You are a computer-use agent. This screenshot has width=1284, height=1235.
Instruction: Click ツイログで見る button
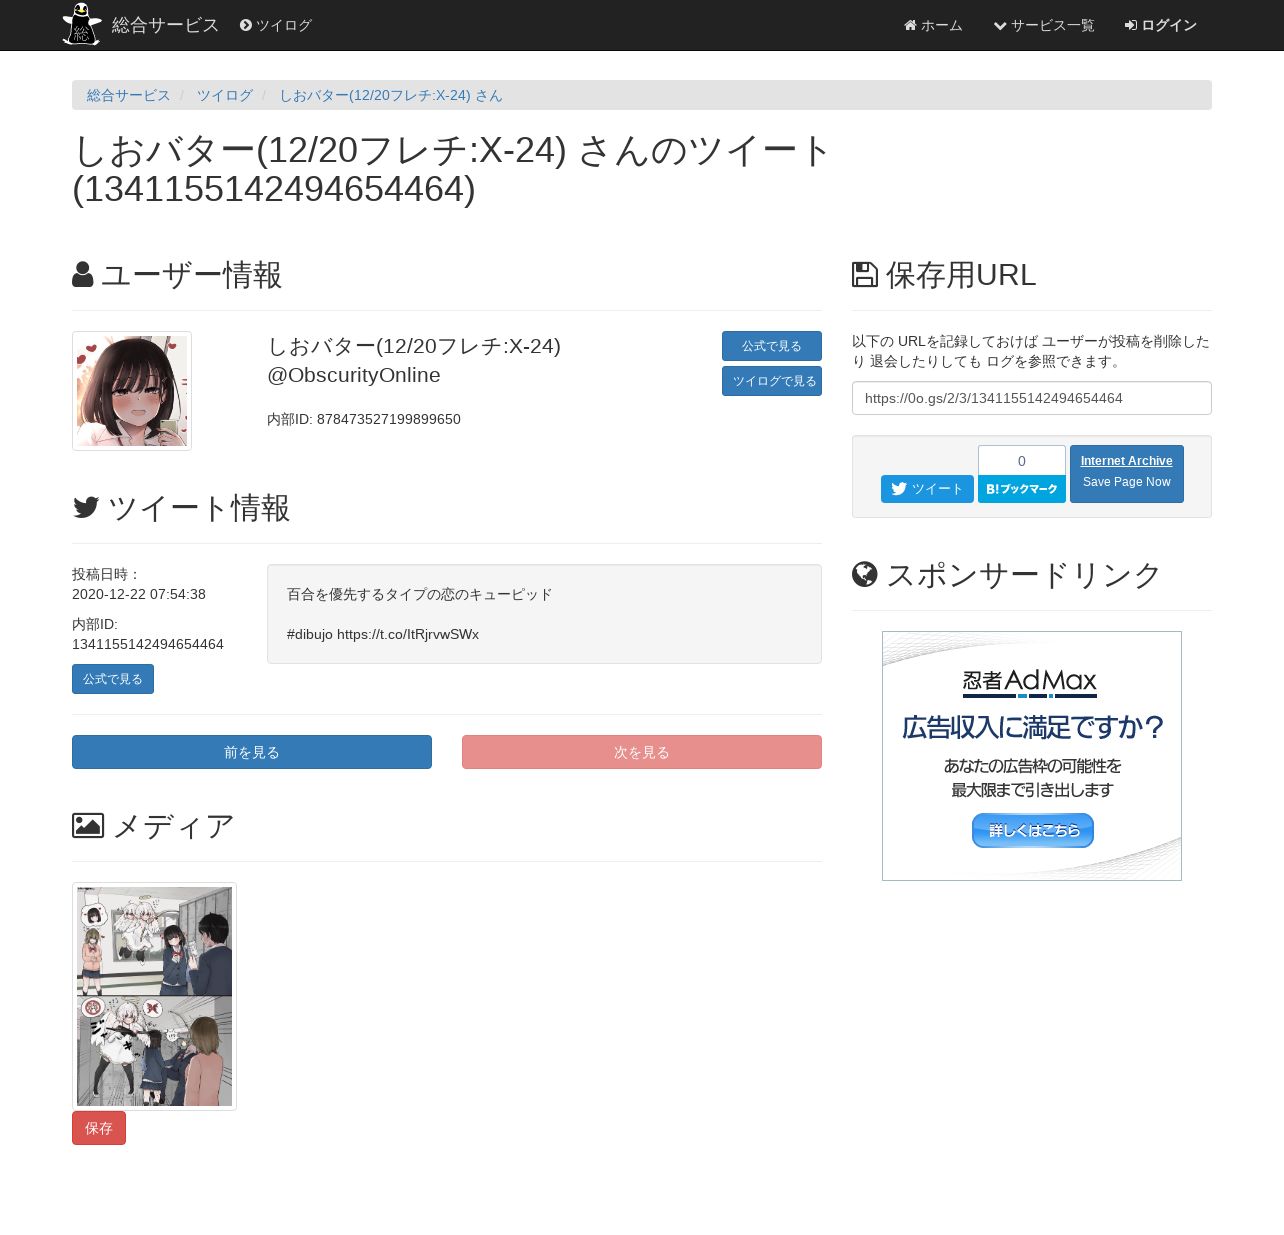[x=772, y=381]
